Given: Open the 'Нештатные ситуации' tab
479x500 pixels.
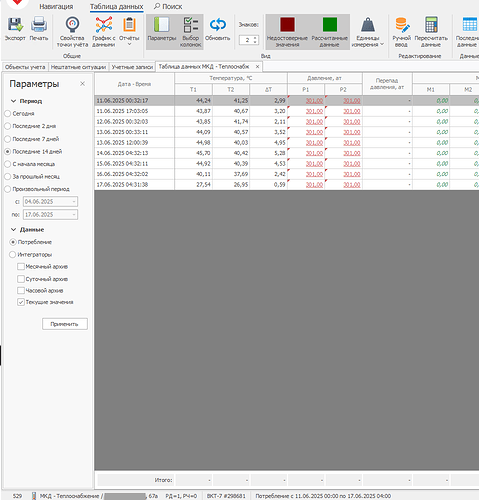Looking at the screenshot, I should (x=78, y=67).
